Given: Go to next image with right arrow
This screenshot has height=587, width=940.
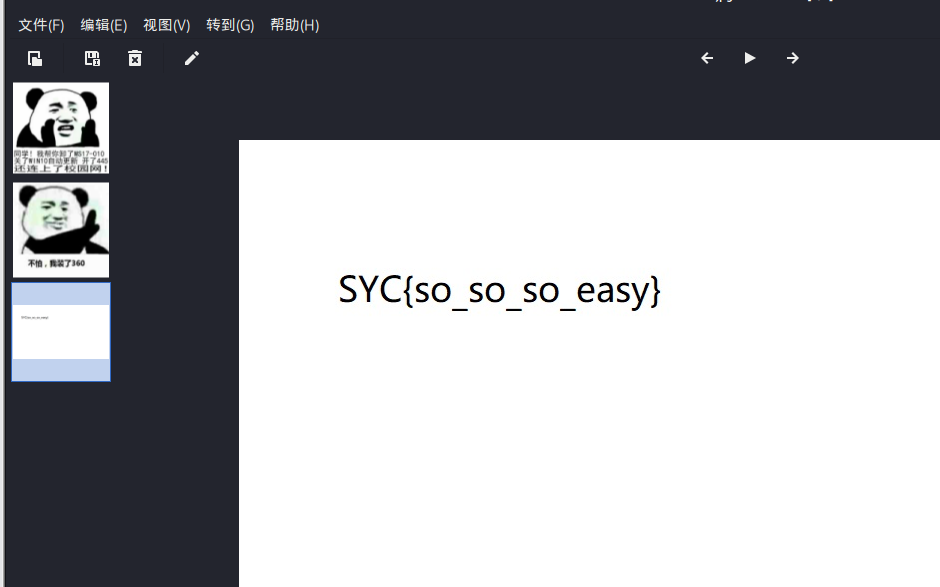Looking at the screenshot, I should (x=793, y=58).
